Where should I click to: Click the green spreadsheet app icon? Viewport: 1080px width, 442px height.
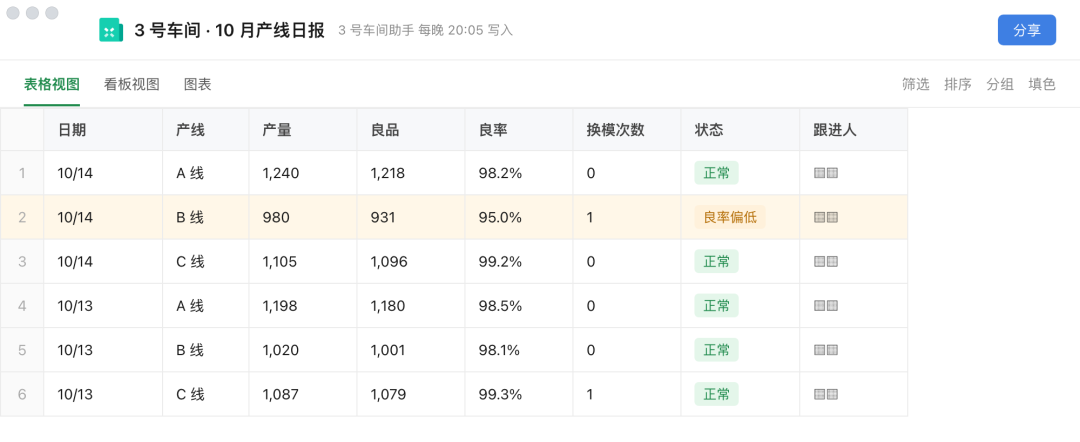coord(111,30)
